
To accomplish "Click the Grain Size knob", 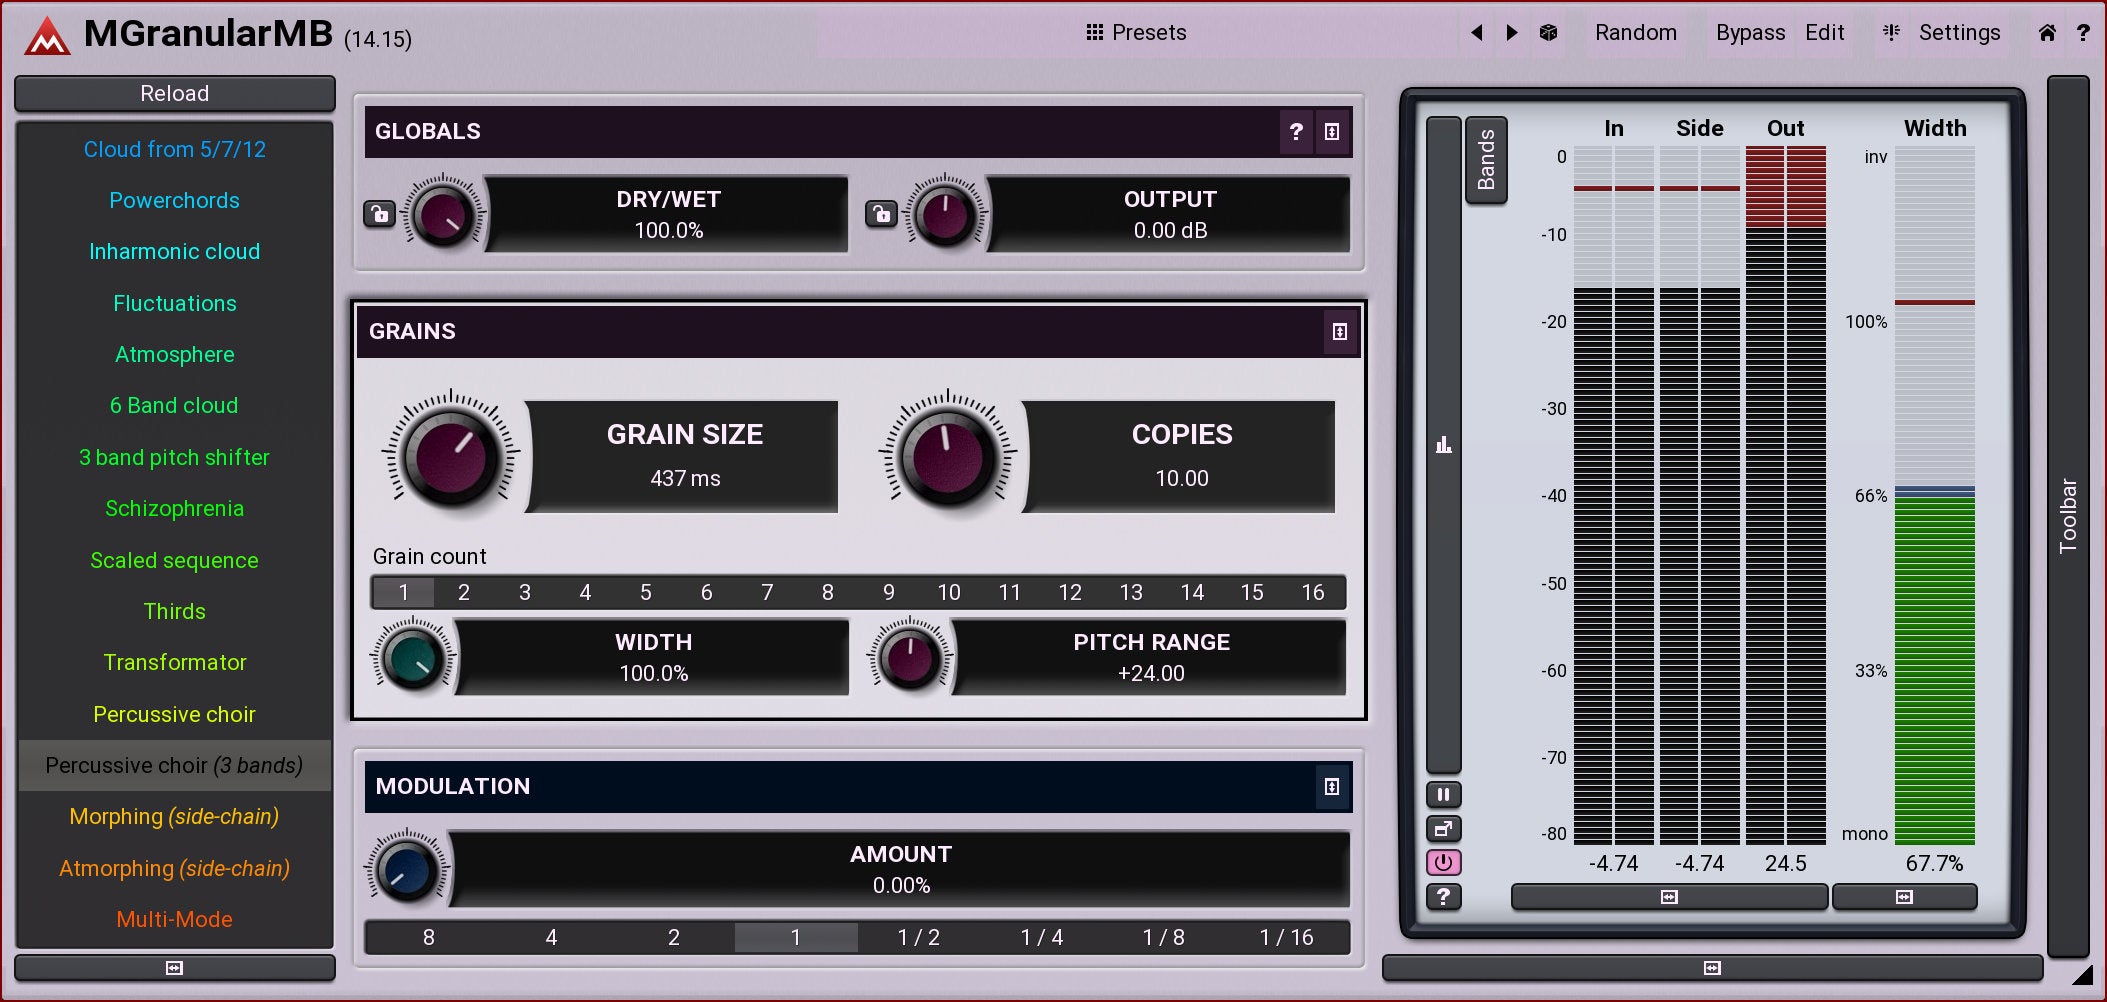I will tap(451, 456).
